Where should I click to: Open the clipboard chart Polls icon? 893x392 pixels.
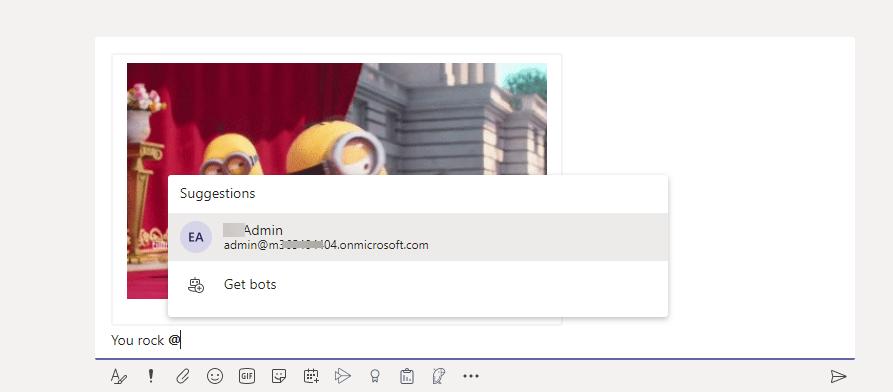point(407,376)
